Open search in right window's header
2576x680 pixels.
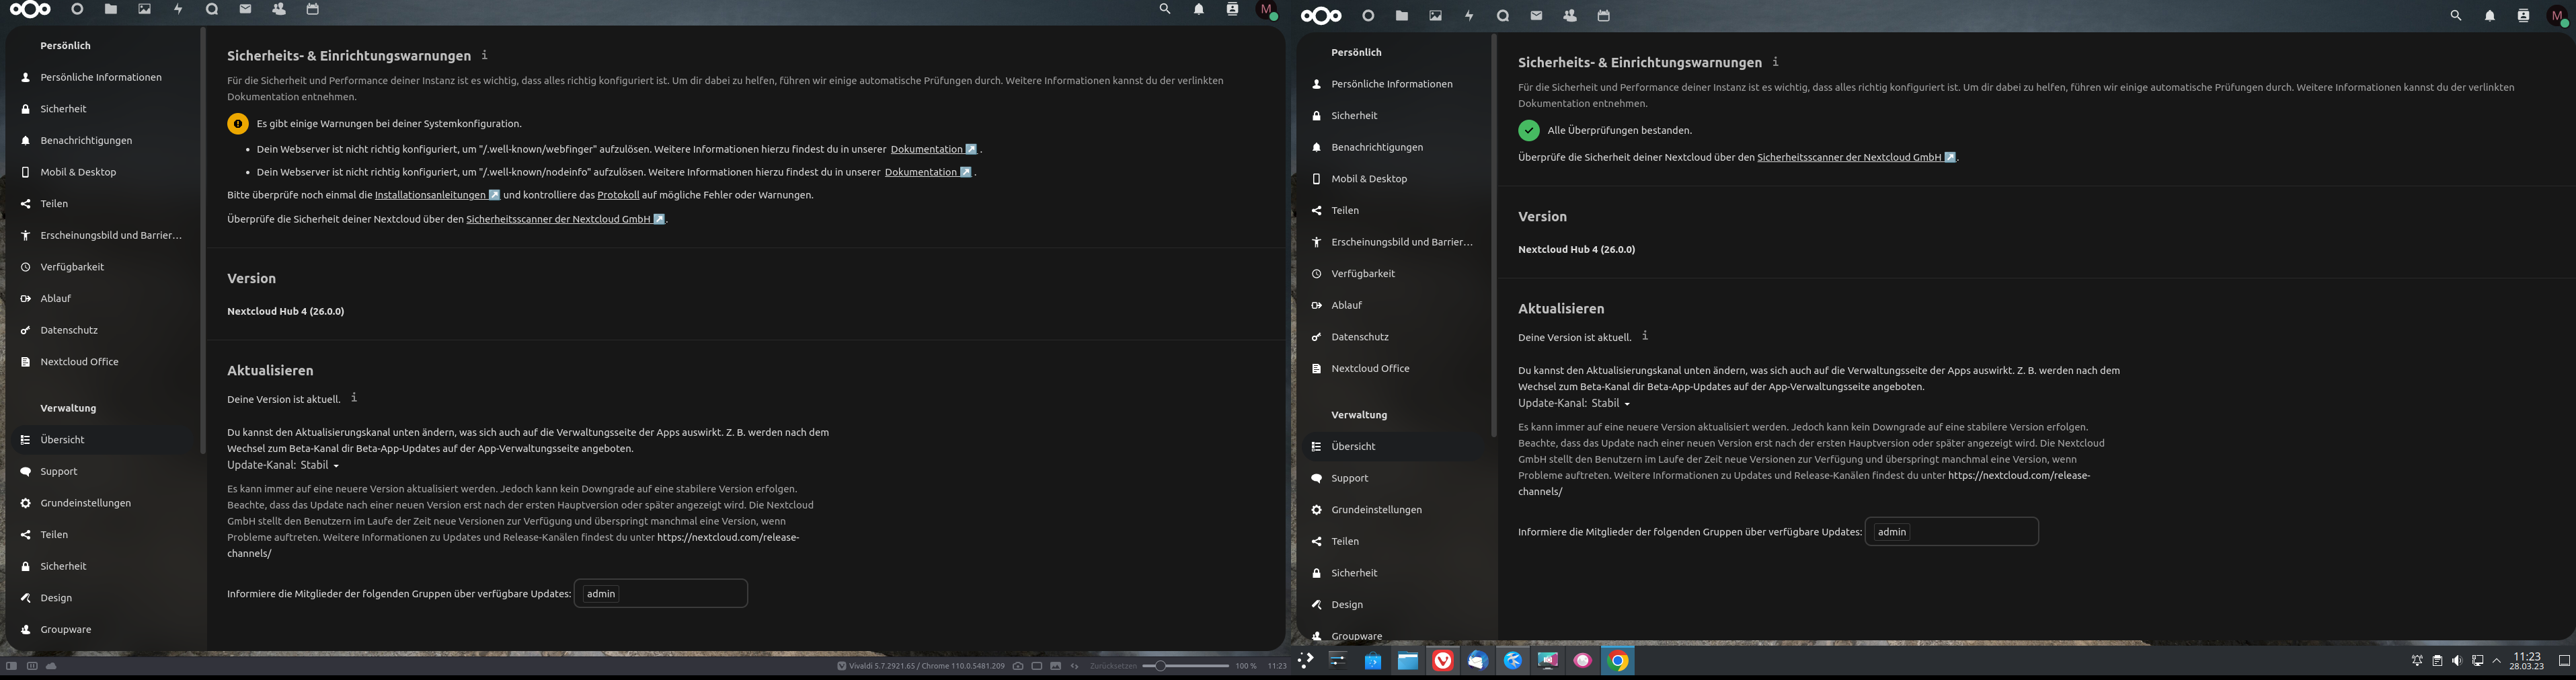(x=2456, y=16)
